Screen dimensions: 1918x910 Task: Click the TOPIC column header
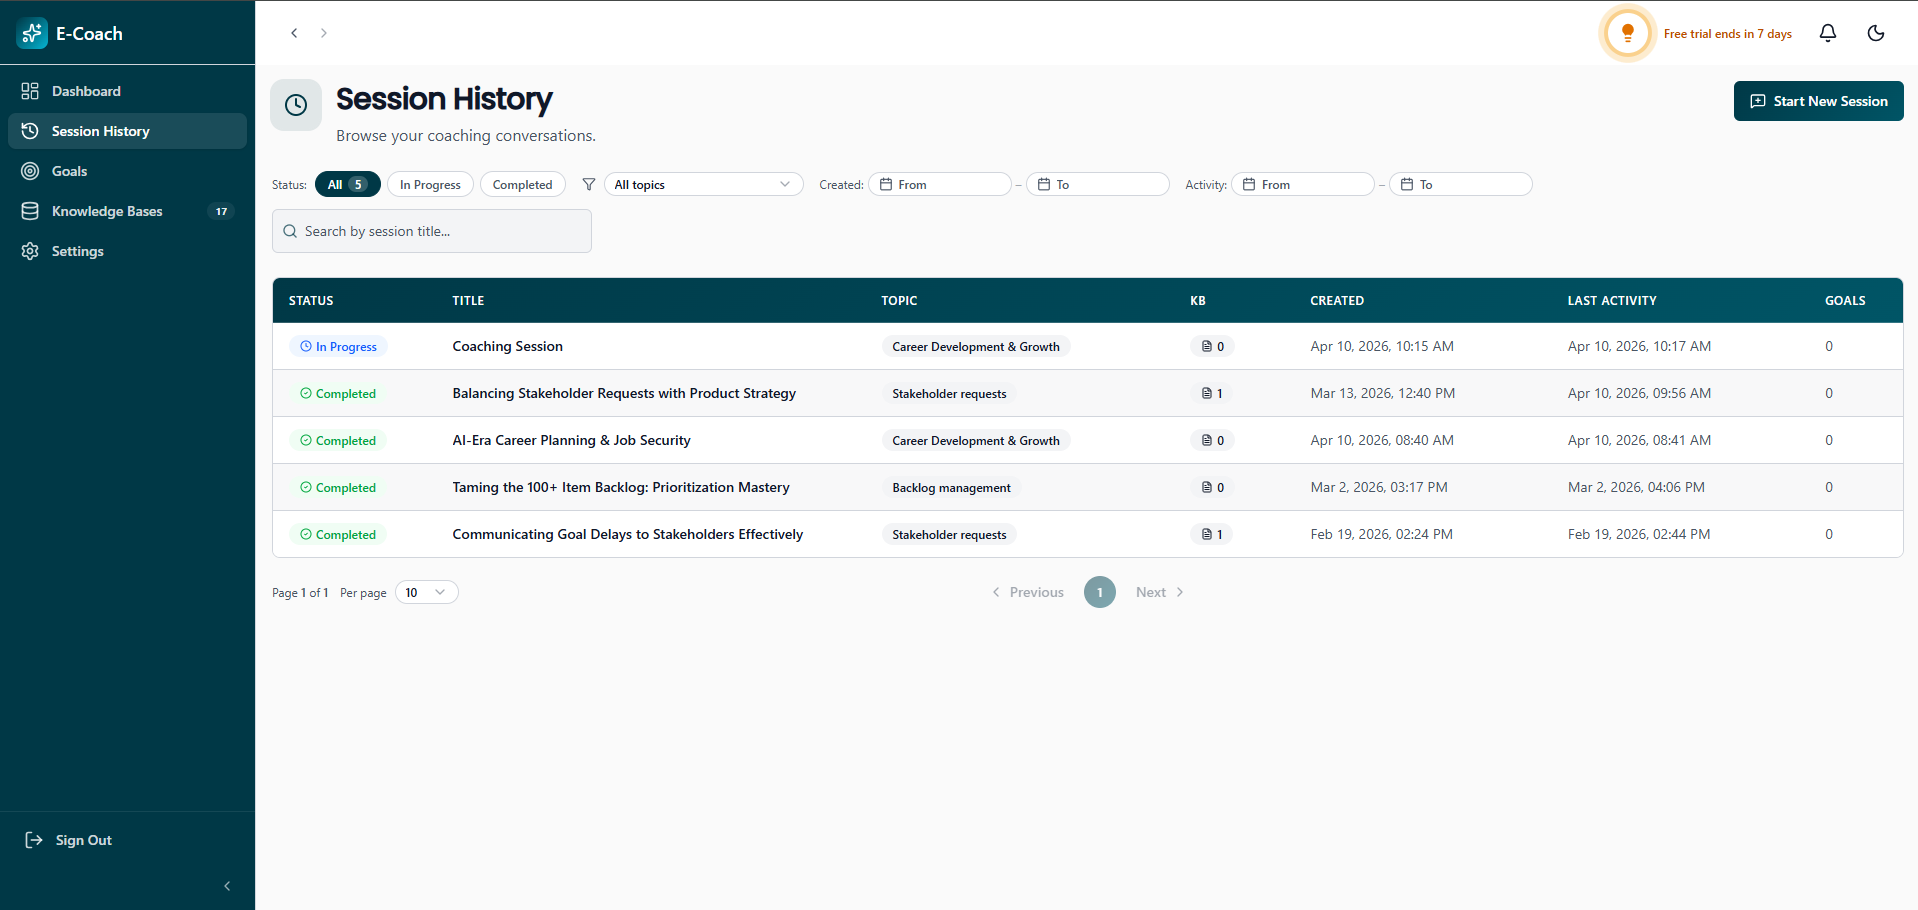tap(899, 300)
